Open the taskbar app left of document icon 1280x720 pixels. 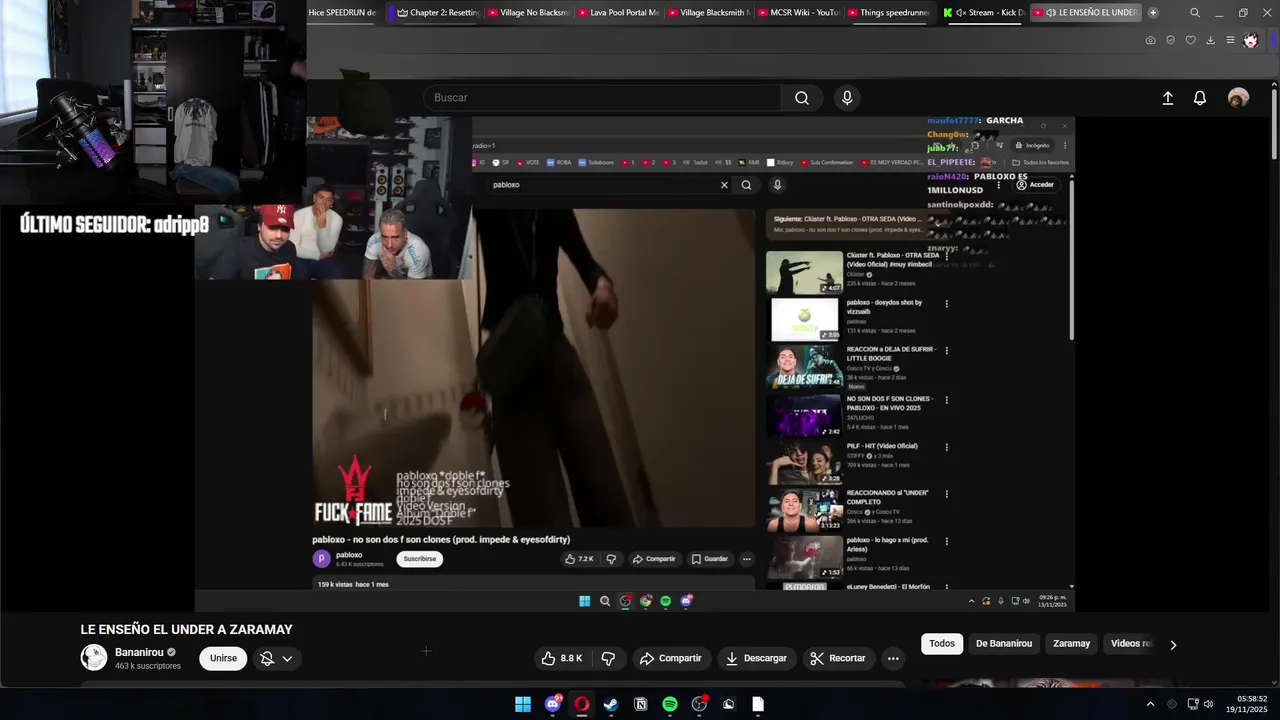click(729, 704)
